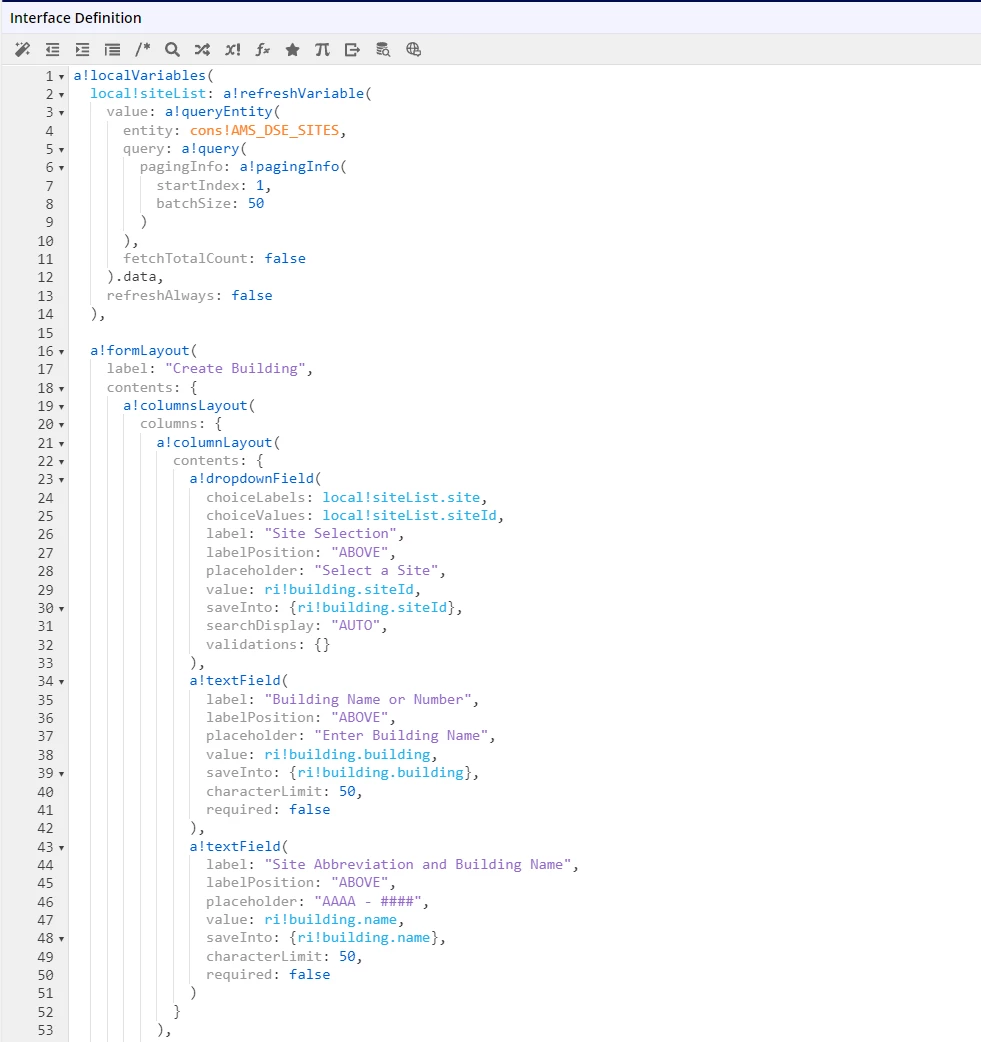Click "Site Abbreviation and Building Name" string
Image resolution: width=981 pixels, height=1042 pixels.
(x=418, y=865)
